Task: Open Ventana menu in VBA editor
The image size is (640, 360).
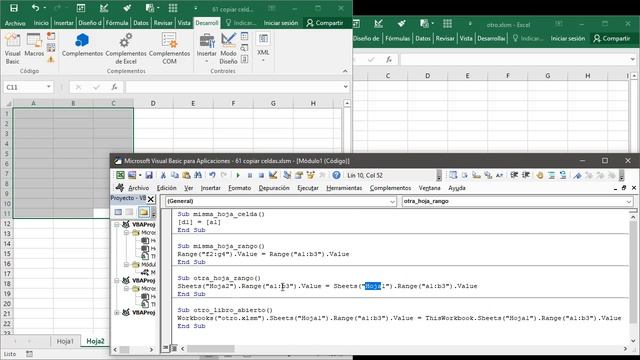Action: pos(429,188)
